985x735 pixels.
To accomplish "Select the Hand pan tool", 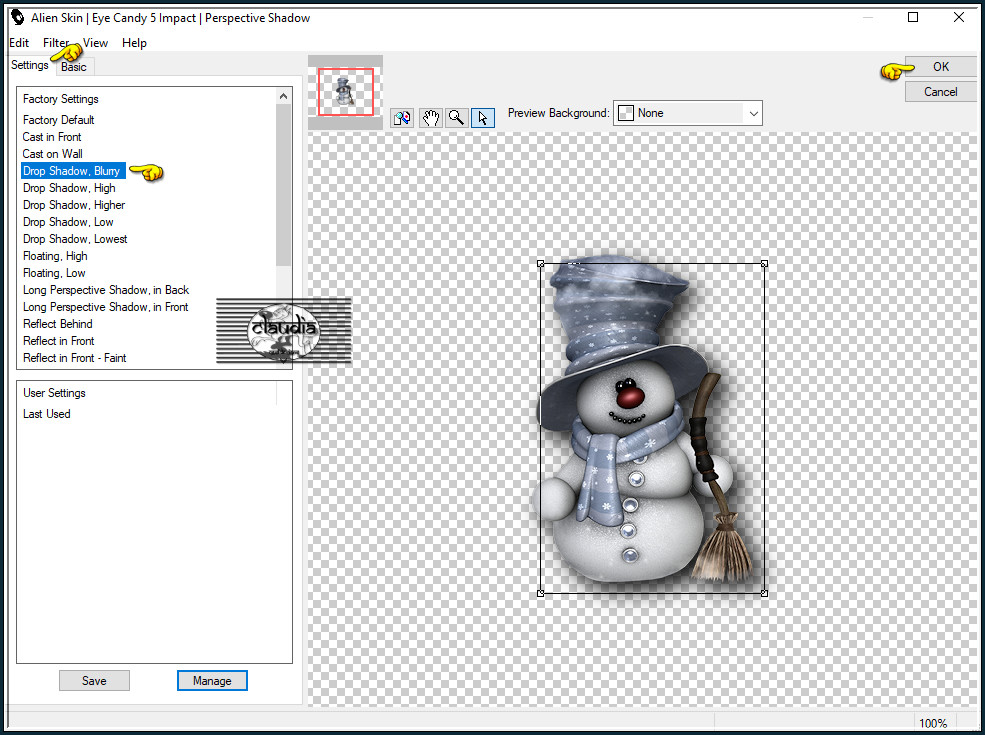I will (430, 117).
